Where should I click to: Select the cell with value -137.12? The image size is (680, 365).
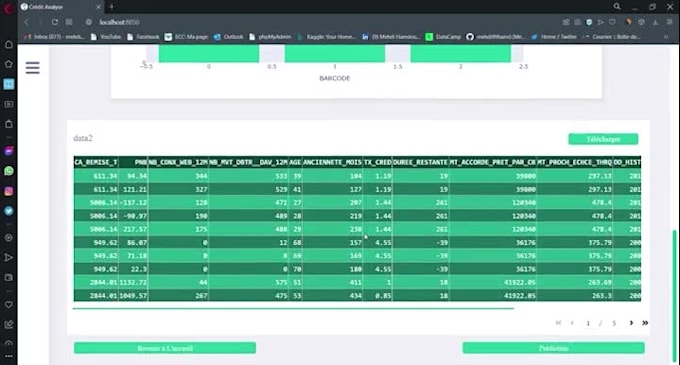[133, 202]
